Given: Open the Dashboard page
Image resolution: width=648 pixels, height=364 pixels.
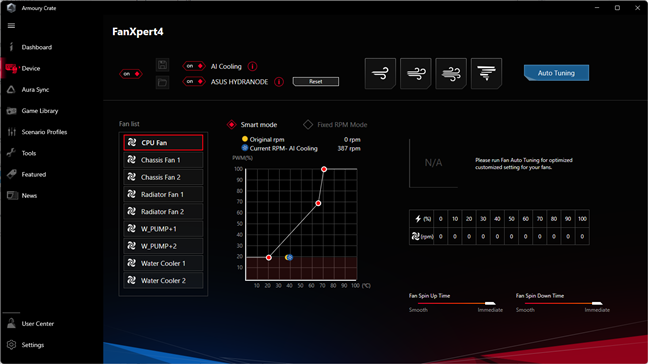Looking at the screenshot, I should (x=37, y=47).
